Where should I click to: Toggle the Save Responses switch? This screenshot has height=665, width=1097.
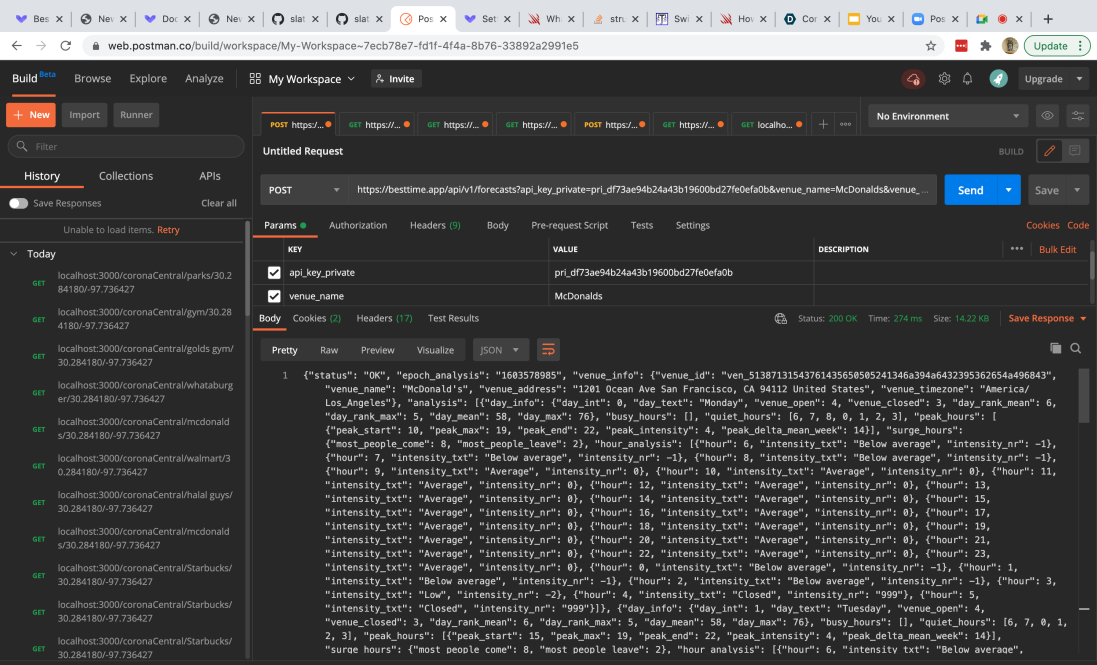pos(18,203)
